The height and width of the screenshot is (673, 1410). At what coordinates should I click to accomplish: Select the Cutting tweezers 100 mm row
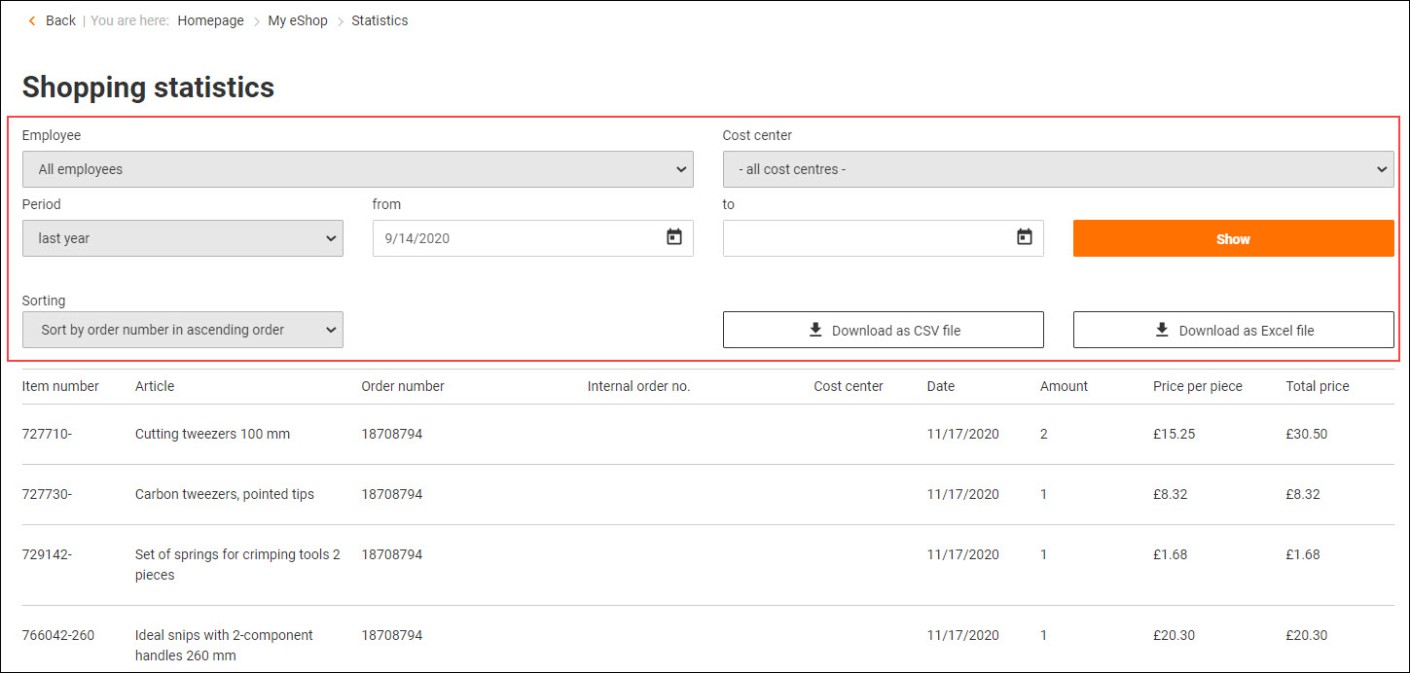[x=212, y=435]
